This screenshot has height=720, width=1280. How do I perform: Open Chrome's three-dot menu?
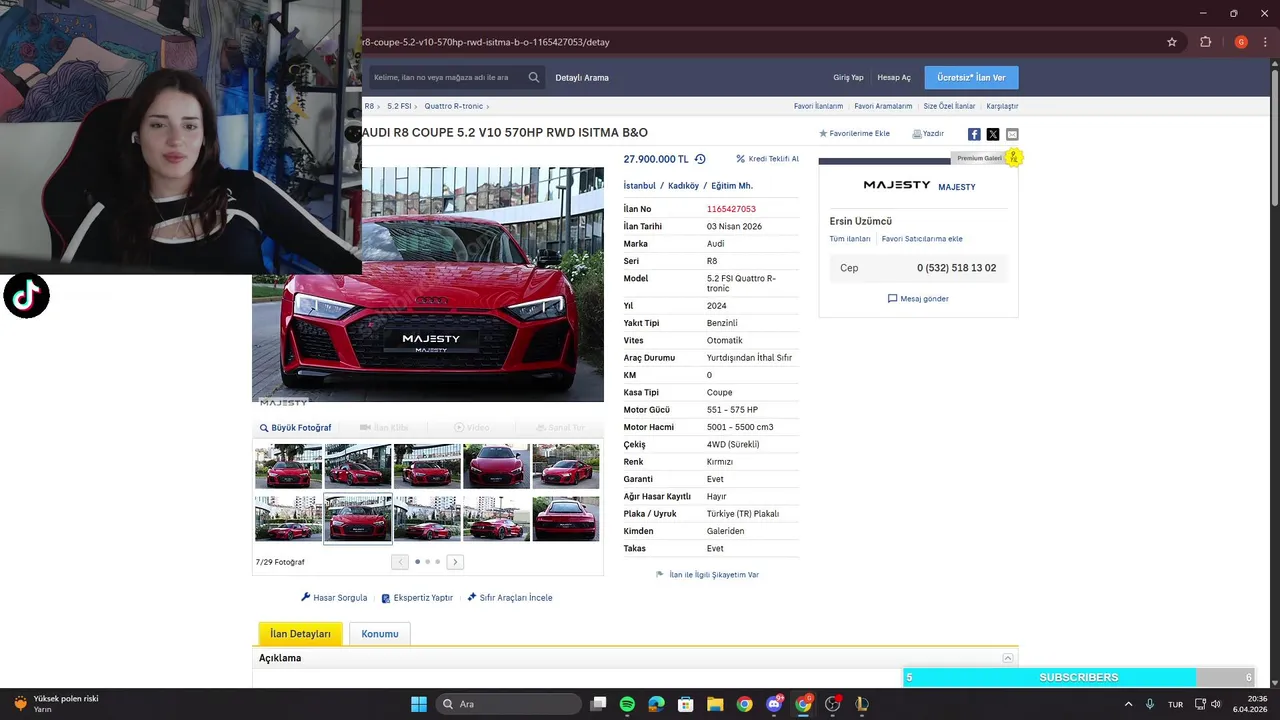(1267, 42)
